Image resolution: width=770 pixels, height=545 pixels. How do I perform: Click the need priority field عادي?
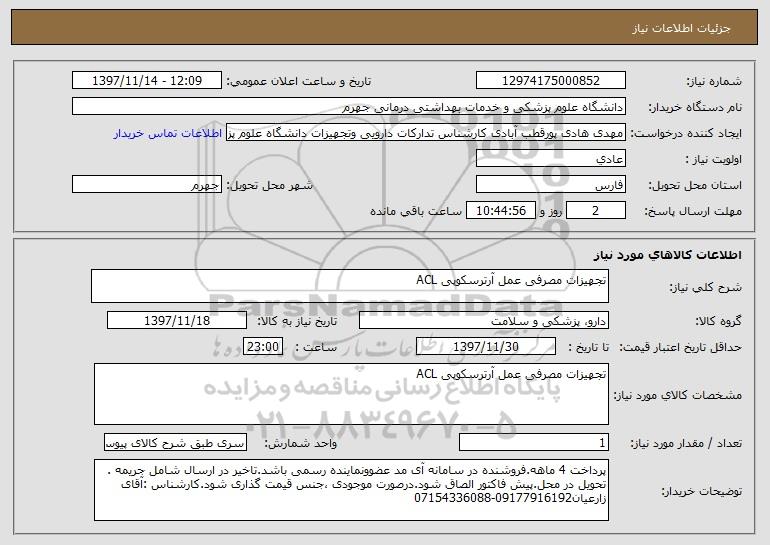pos(550,159)
